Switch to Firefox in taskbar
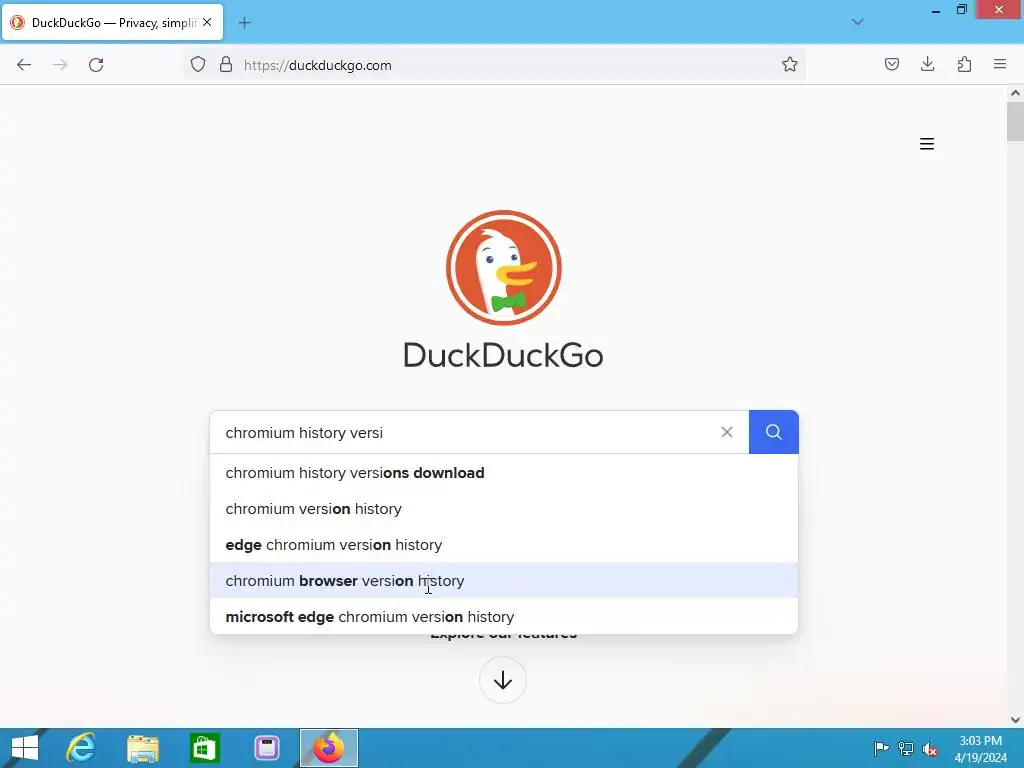 coord(328,748)
